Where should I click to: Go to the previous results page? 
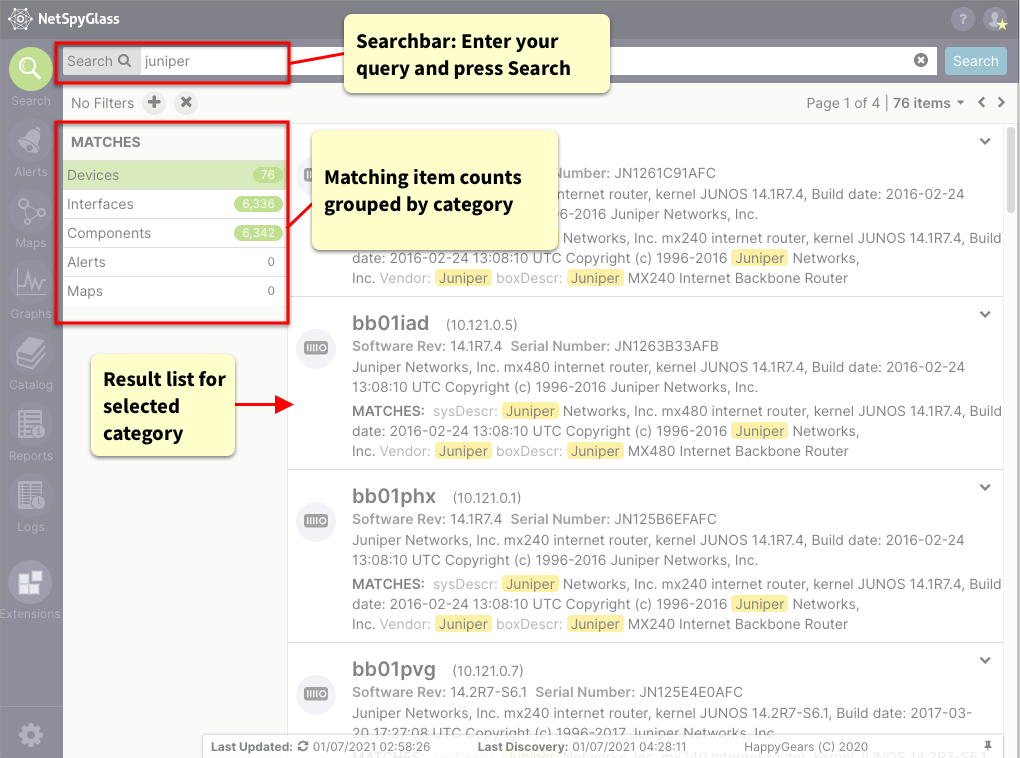(982, 102)
